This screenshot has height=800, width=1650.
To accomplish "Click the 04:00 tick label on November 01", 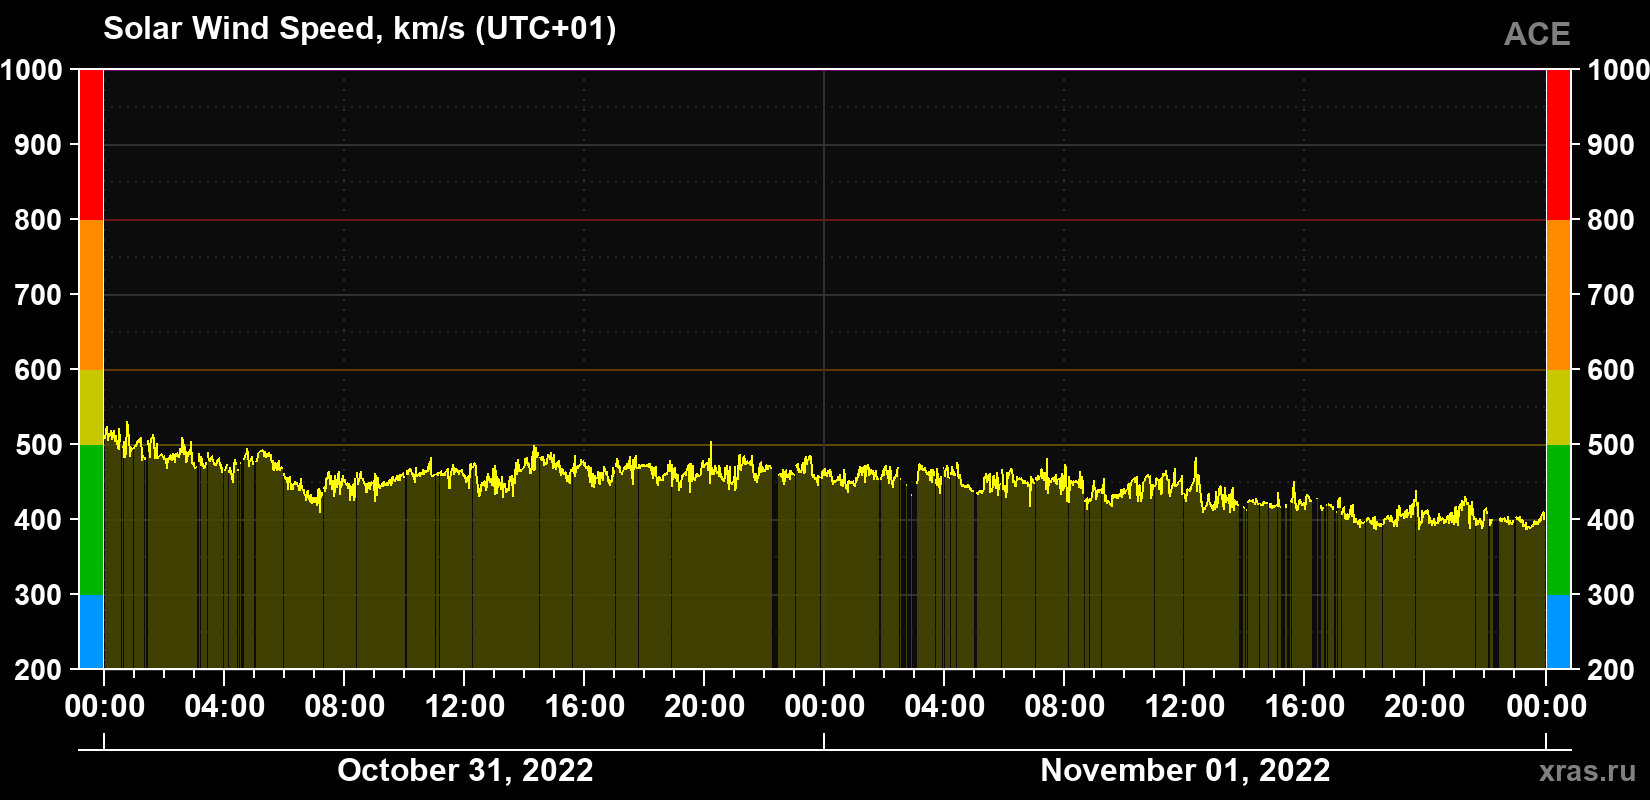I will coord(945,706).
